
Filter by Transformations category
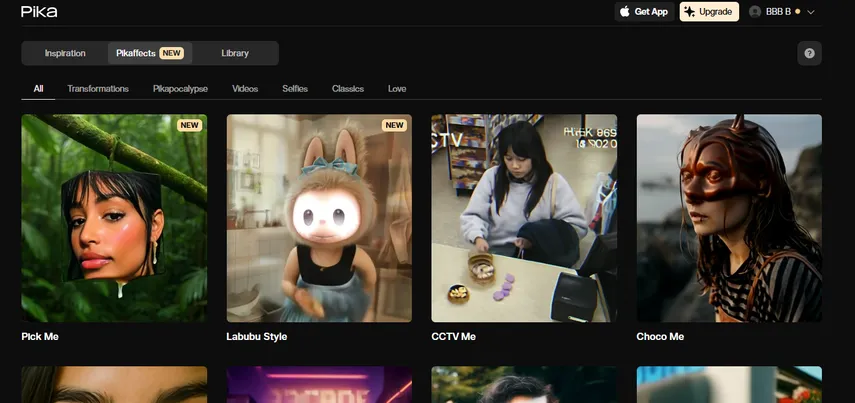pyautogui.click(x=98, y=89)
